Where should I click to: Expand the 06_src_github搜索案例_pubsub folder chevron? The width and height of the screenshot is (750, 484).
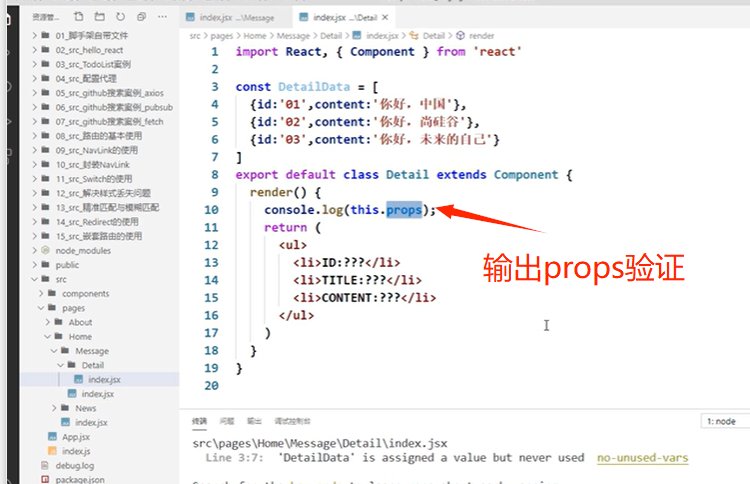click(34, 107)
